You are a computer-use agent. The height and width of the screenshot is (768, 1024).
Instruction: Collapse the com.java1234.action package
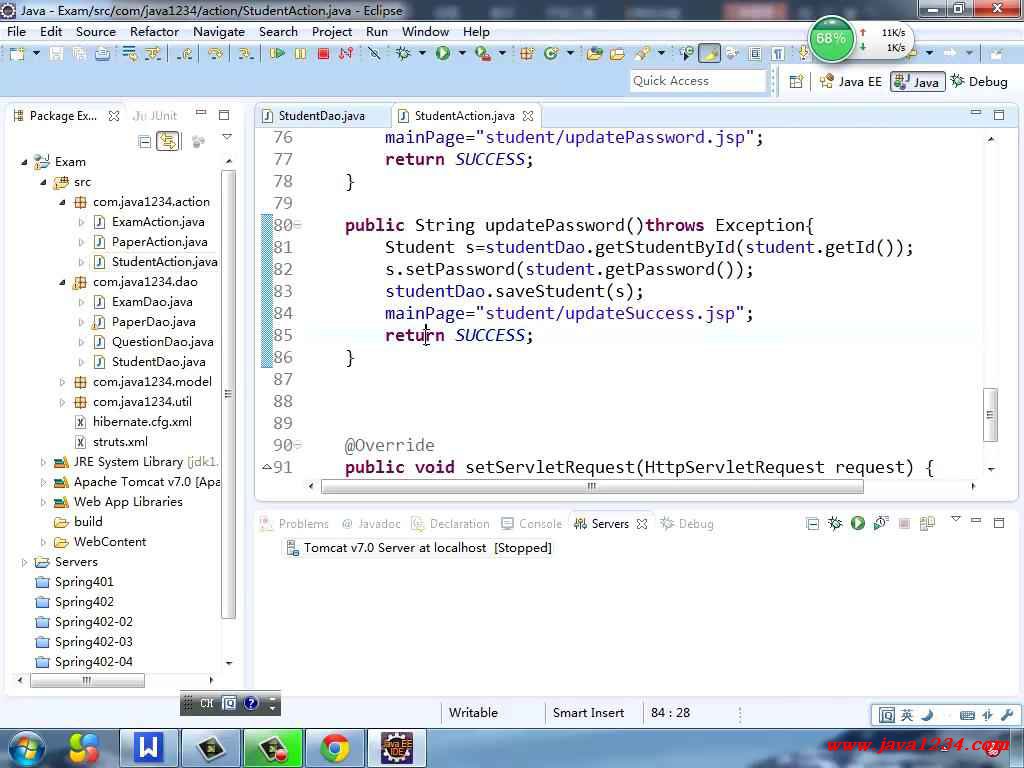click(x=62, y=202)
